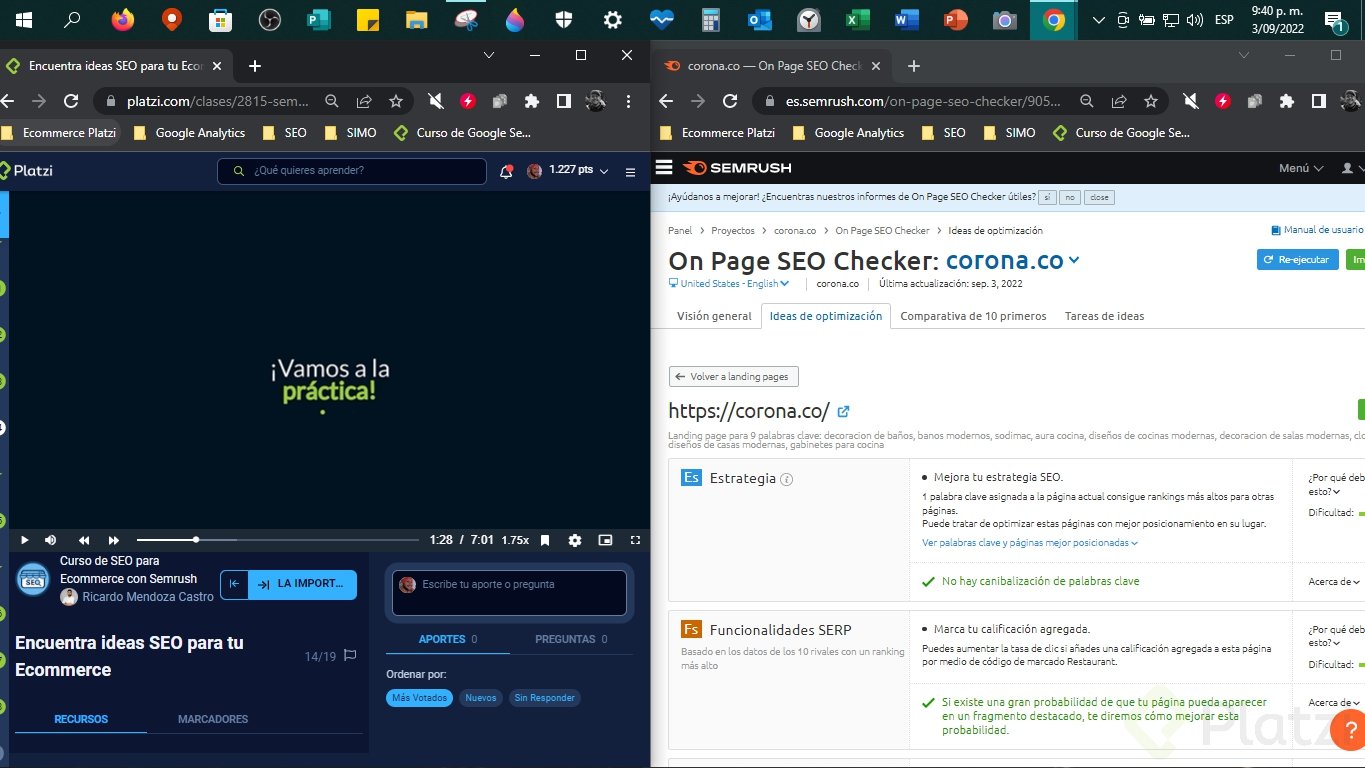Answer 'sí' to the feedback banner
This screenshot has height=768, width=1365.
click(1048, 197)
